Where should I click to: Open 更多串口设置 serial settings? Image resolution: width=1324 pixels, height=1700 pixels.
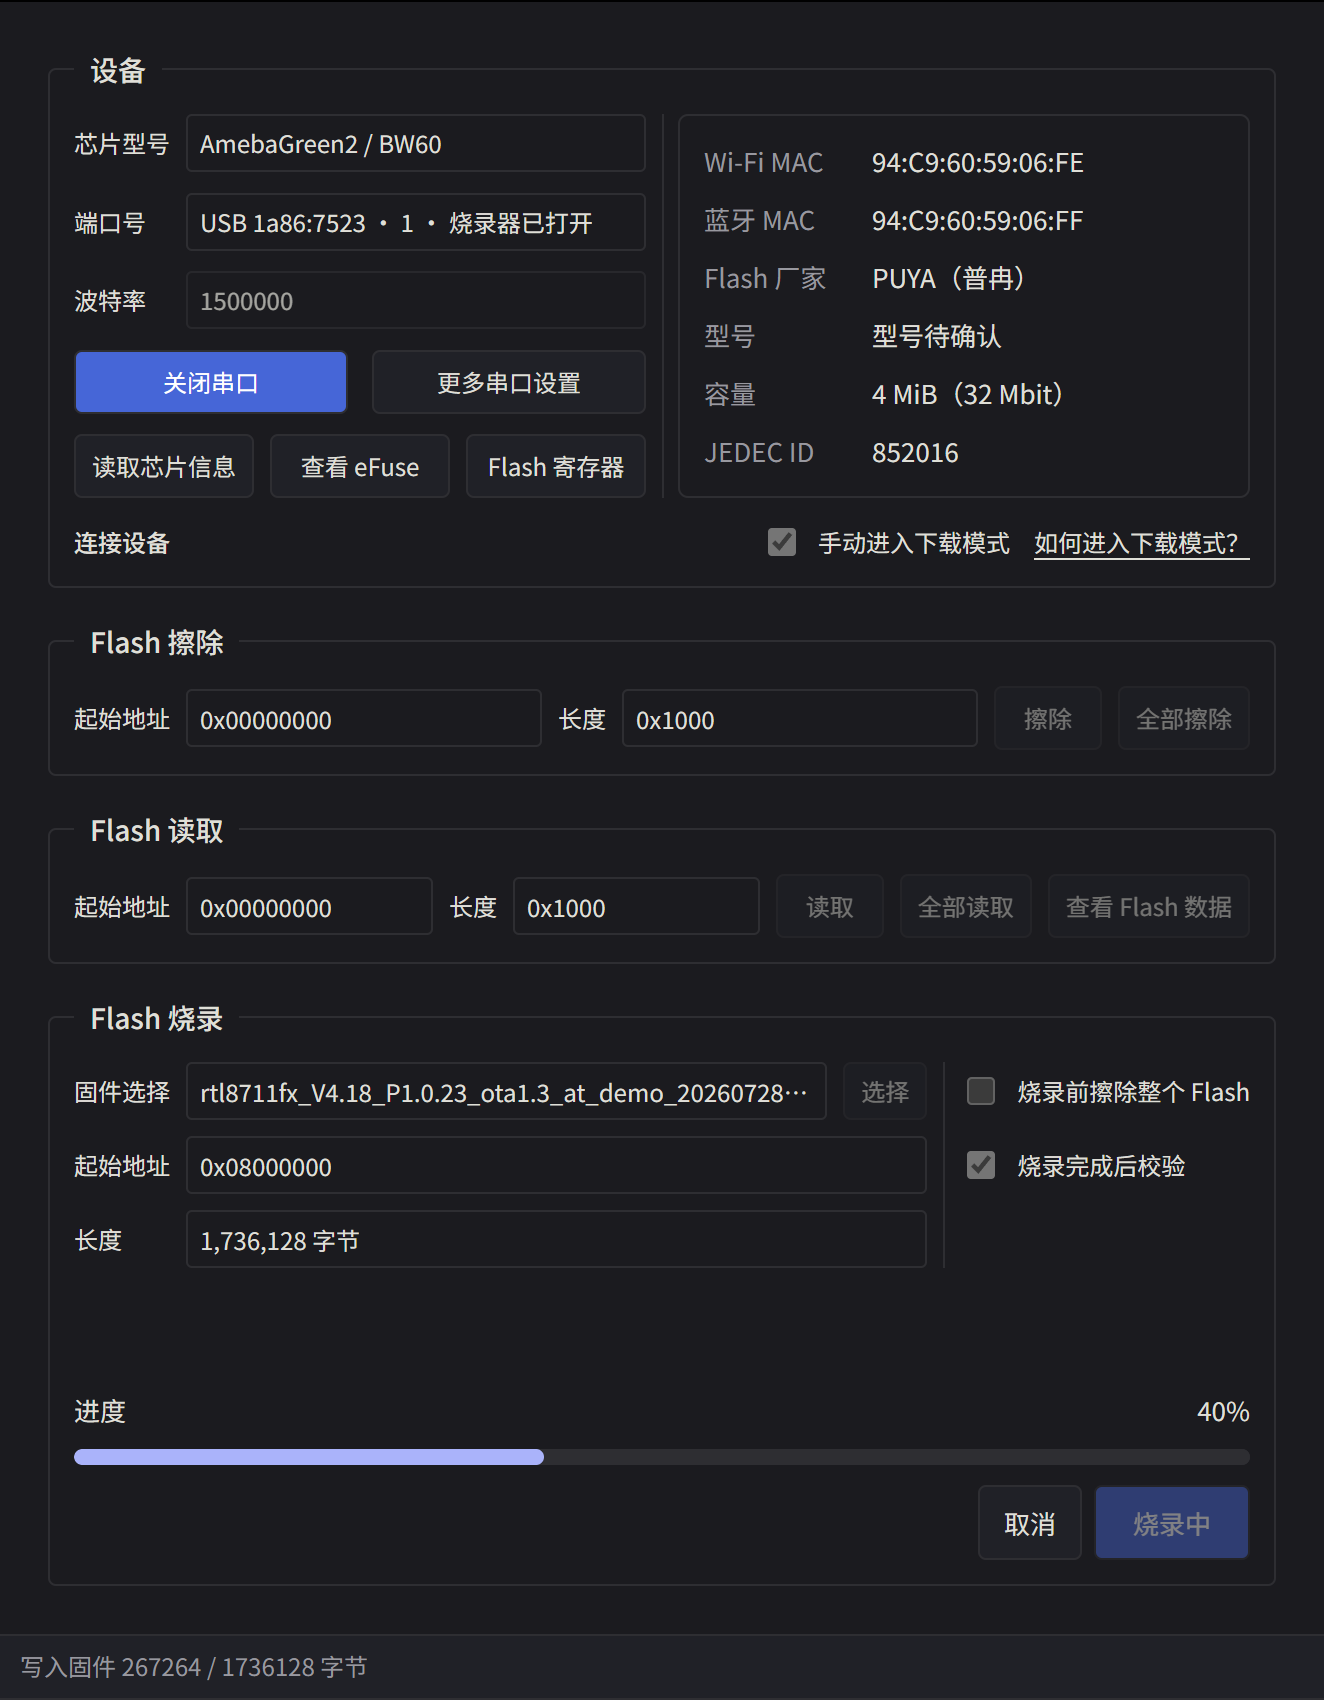pos(509,382)
